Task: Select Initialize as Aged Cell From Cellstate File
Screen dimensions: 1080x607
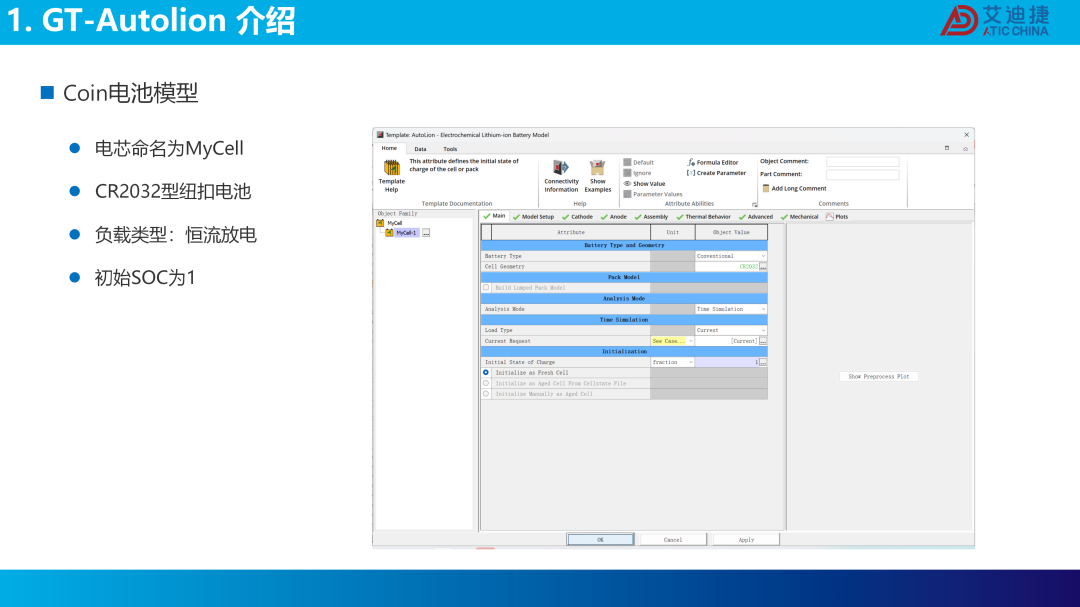Action: (486, 384)
